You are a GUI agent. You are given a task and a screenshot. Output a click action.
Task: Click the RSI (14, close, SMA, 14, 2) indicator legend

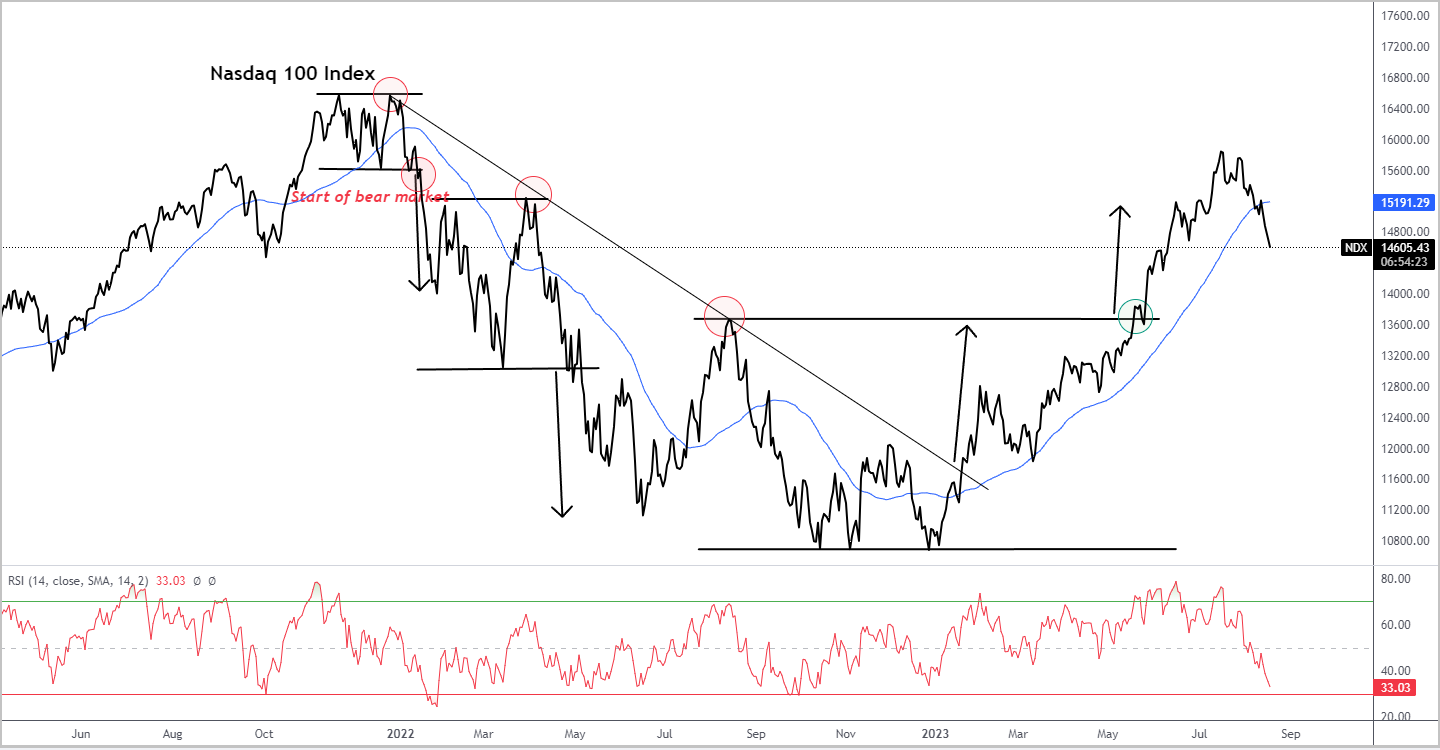79,580
